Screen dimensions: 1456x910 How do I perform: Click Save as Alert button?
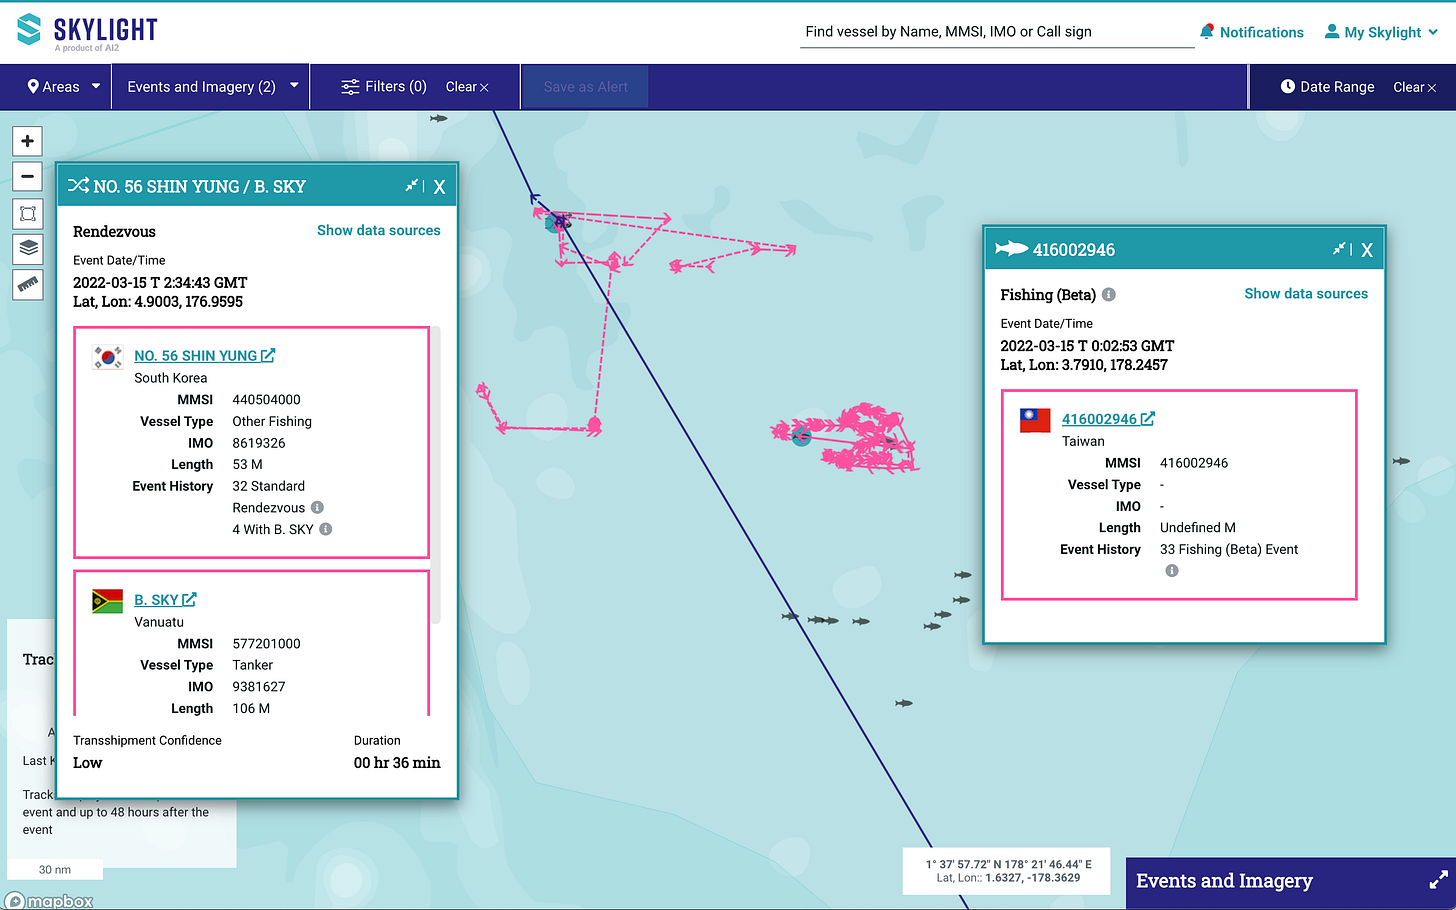click(585, 87)
